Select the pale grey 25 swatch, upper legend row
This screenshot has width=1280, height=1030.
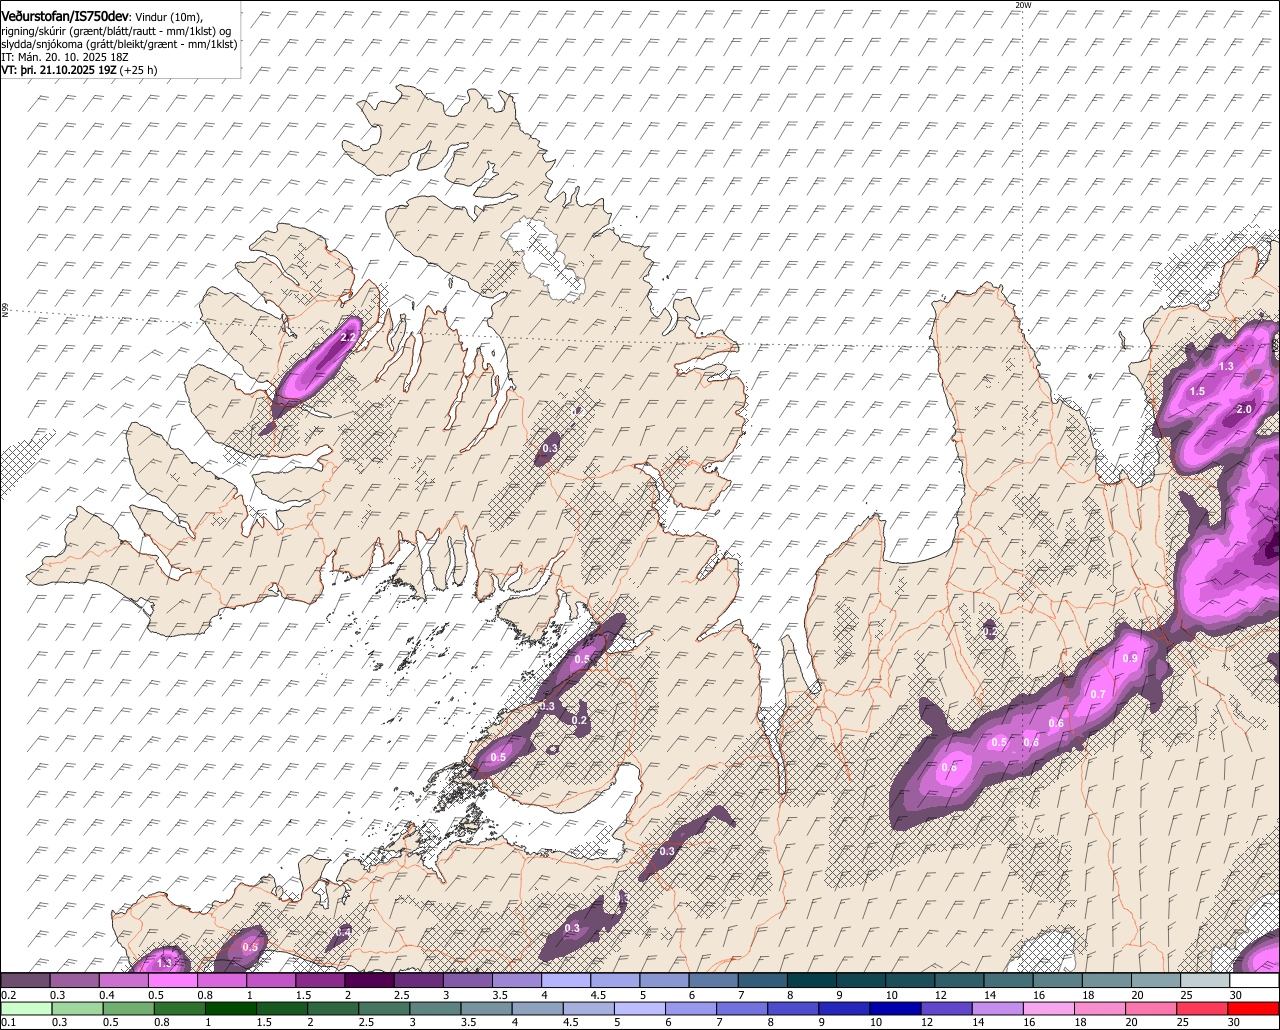(1207, 981)
